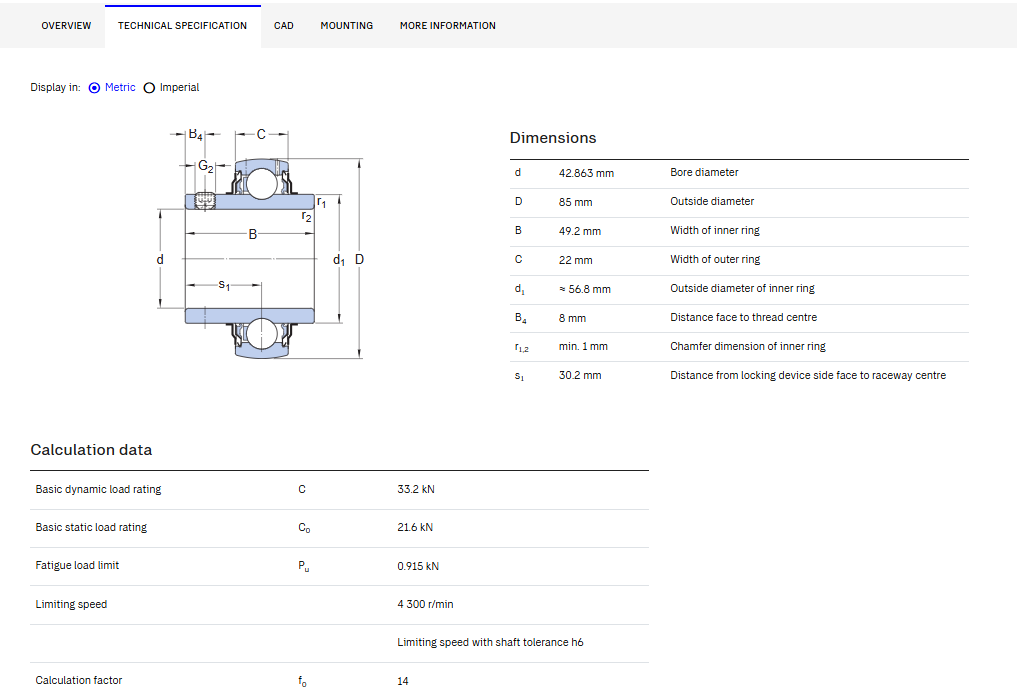Screen dimensions: 1017x699
Task: Click the 'Outside diameter' description text
Action: (x=712, y=202)
